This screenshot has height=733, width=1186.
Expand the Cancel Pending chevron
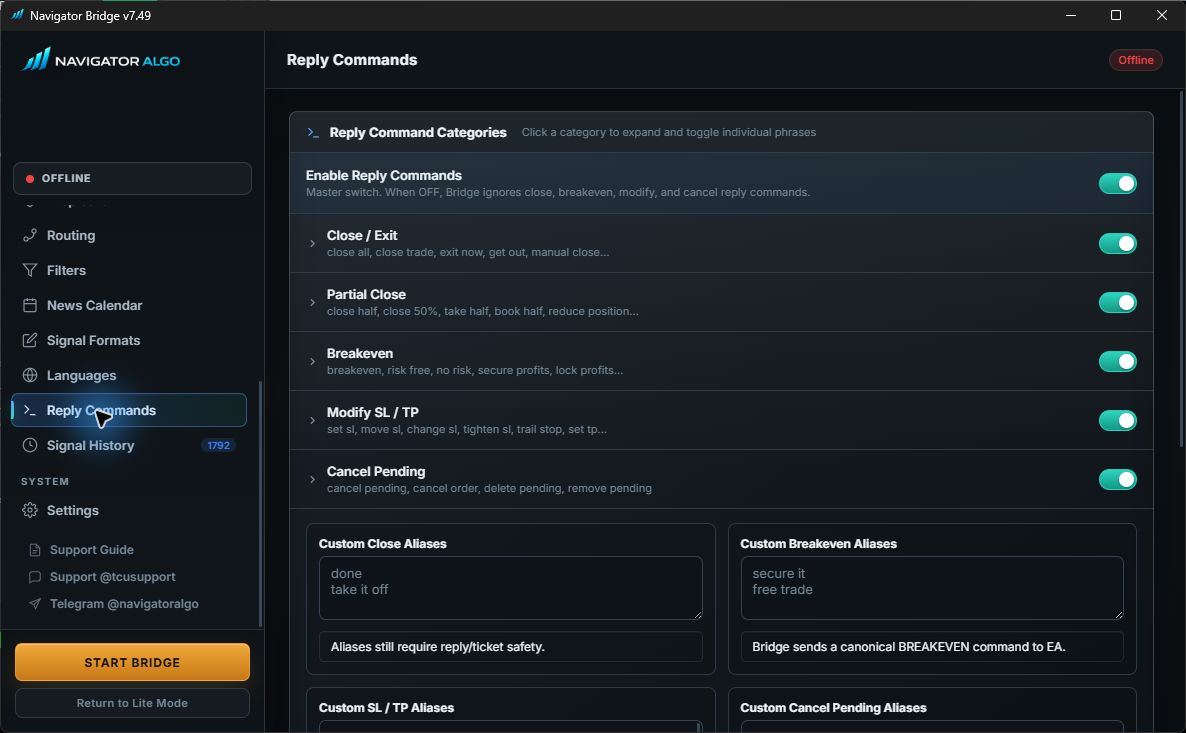click(312, 480)
